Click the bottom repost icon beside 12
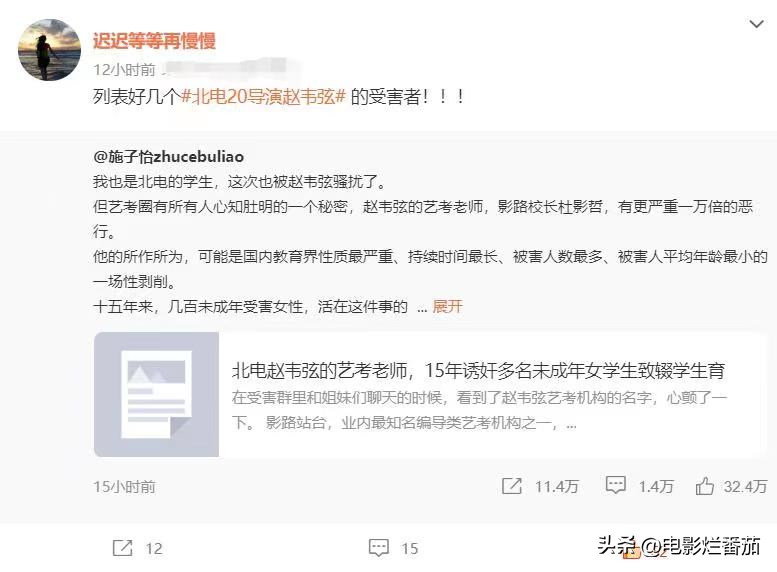This screenshot has width=777, height=572. tap(122, 548)
